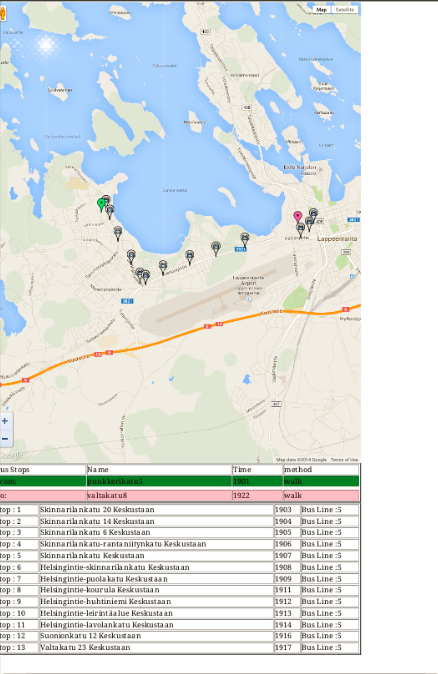This screenshot has height=674, width=438.
Task: Switch to Map view
Action: pyautogui.click(x=322, y=9)
